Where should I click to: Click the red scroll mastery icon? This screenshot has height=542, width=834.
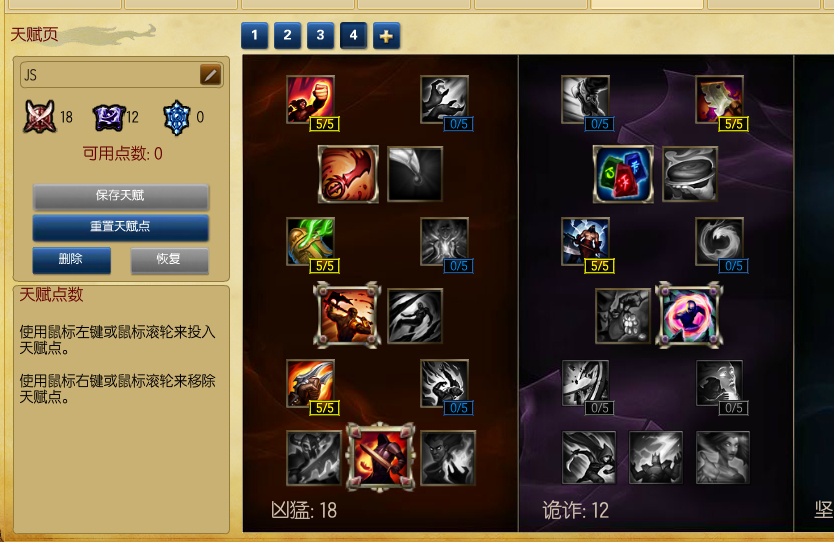click(x=348, y=174)
